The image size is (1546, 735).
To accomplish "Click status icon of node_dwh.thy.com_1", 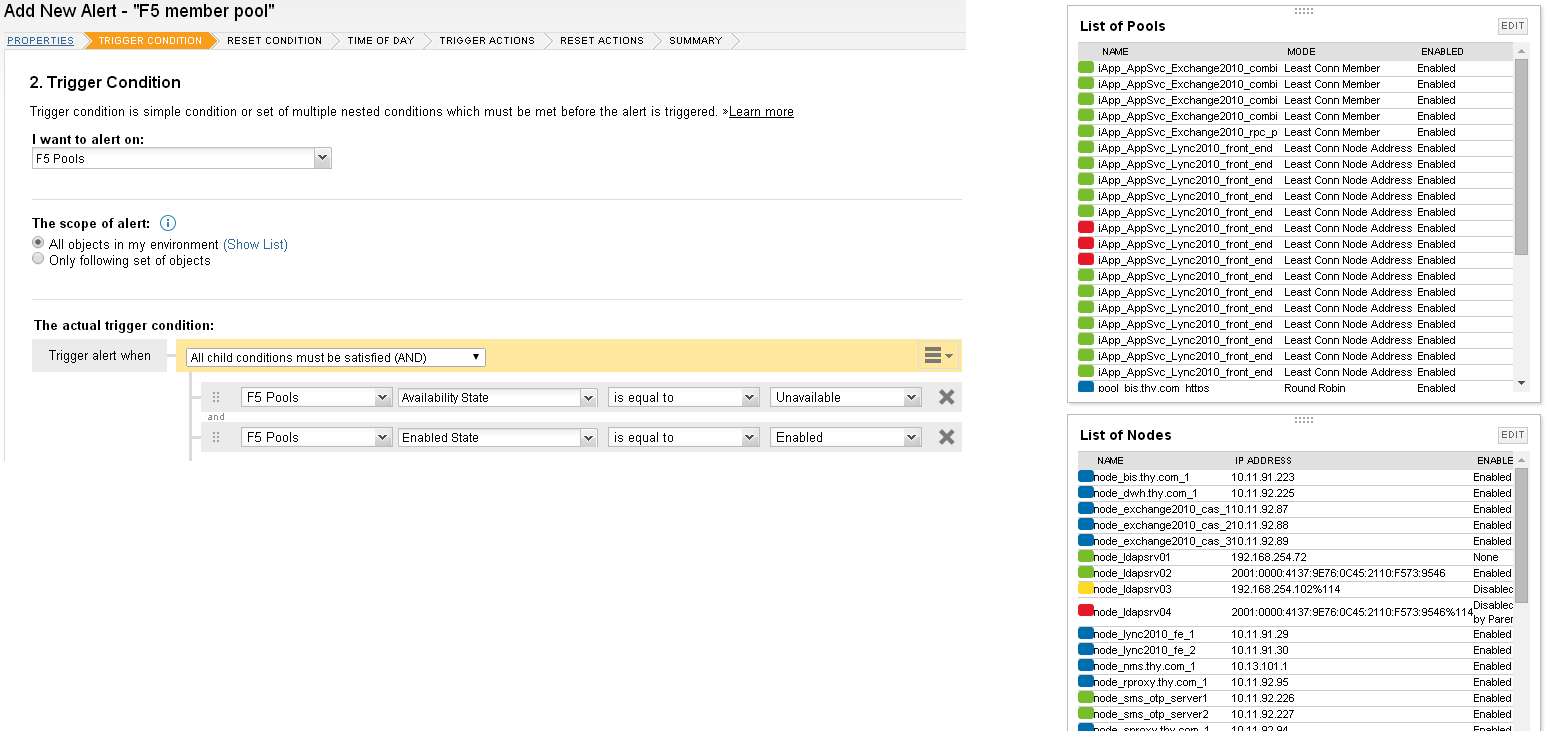I will tap(1086, 493).
